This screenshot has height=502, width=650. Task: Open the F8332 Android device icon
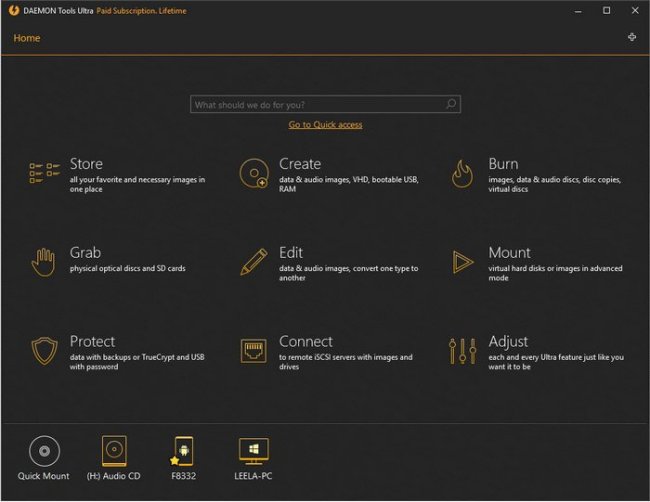tap(182, 451)
